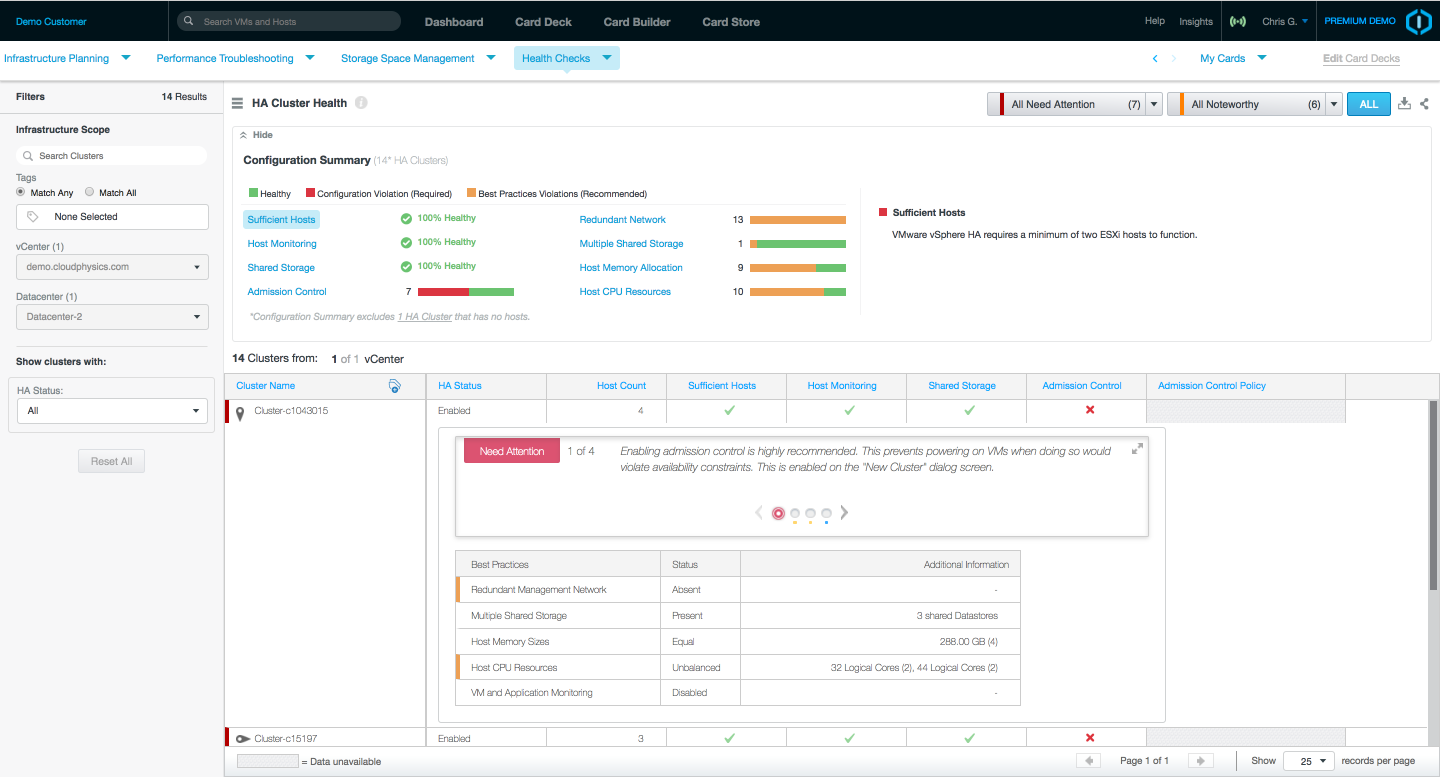The width and height of the screenshot is (1440, 777).
Task: Click info icon beside HA Cluster Health
Action: (x=361, y=103)
